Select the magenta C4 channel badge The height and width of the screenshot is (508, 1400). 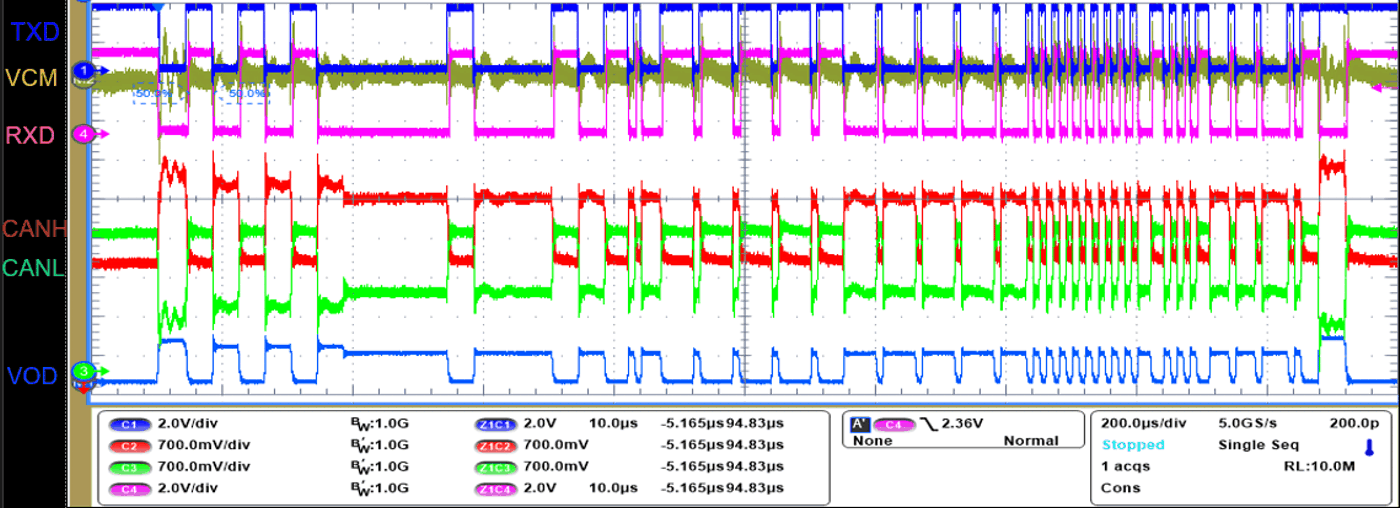pos(130,488)
